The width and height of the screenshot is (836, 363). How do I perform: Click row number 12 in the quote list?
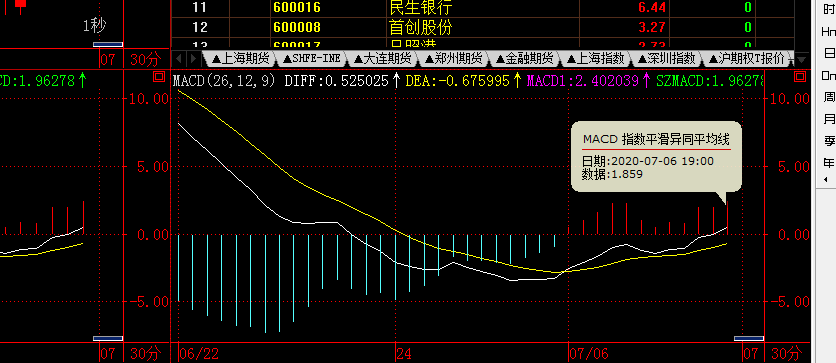(x=199, y=27)
